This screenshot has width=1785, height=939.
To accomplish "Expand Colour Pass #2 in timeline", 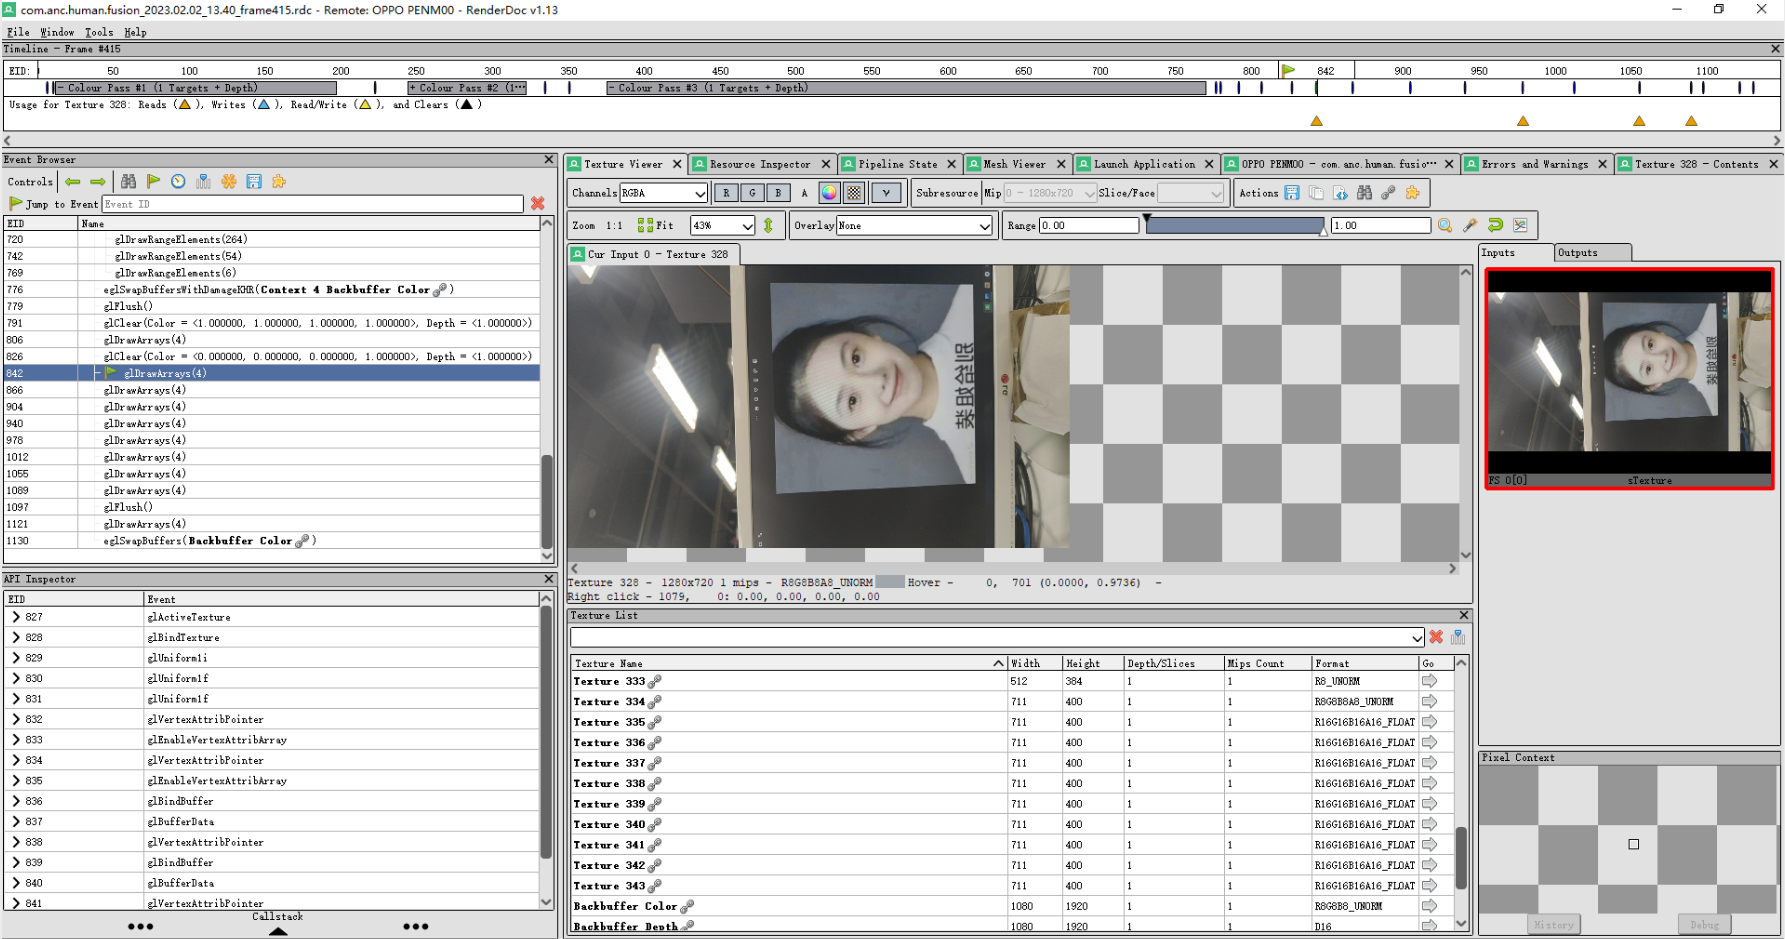I will click(x=413, y=88).
